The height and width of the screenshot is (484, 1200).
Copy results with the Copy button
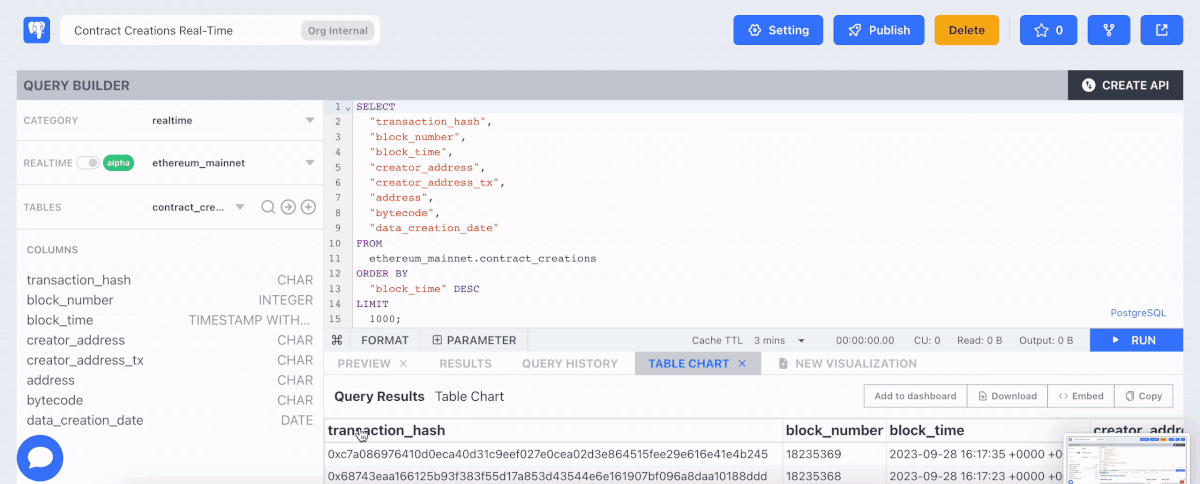coord(1143,396)
